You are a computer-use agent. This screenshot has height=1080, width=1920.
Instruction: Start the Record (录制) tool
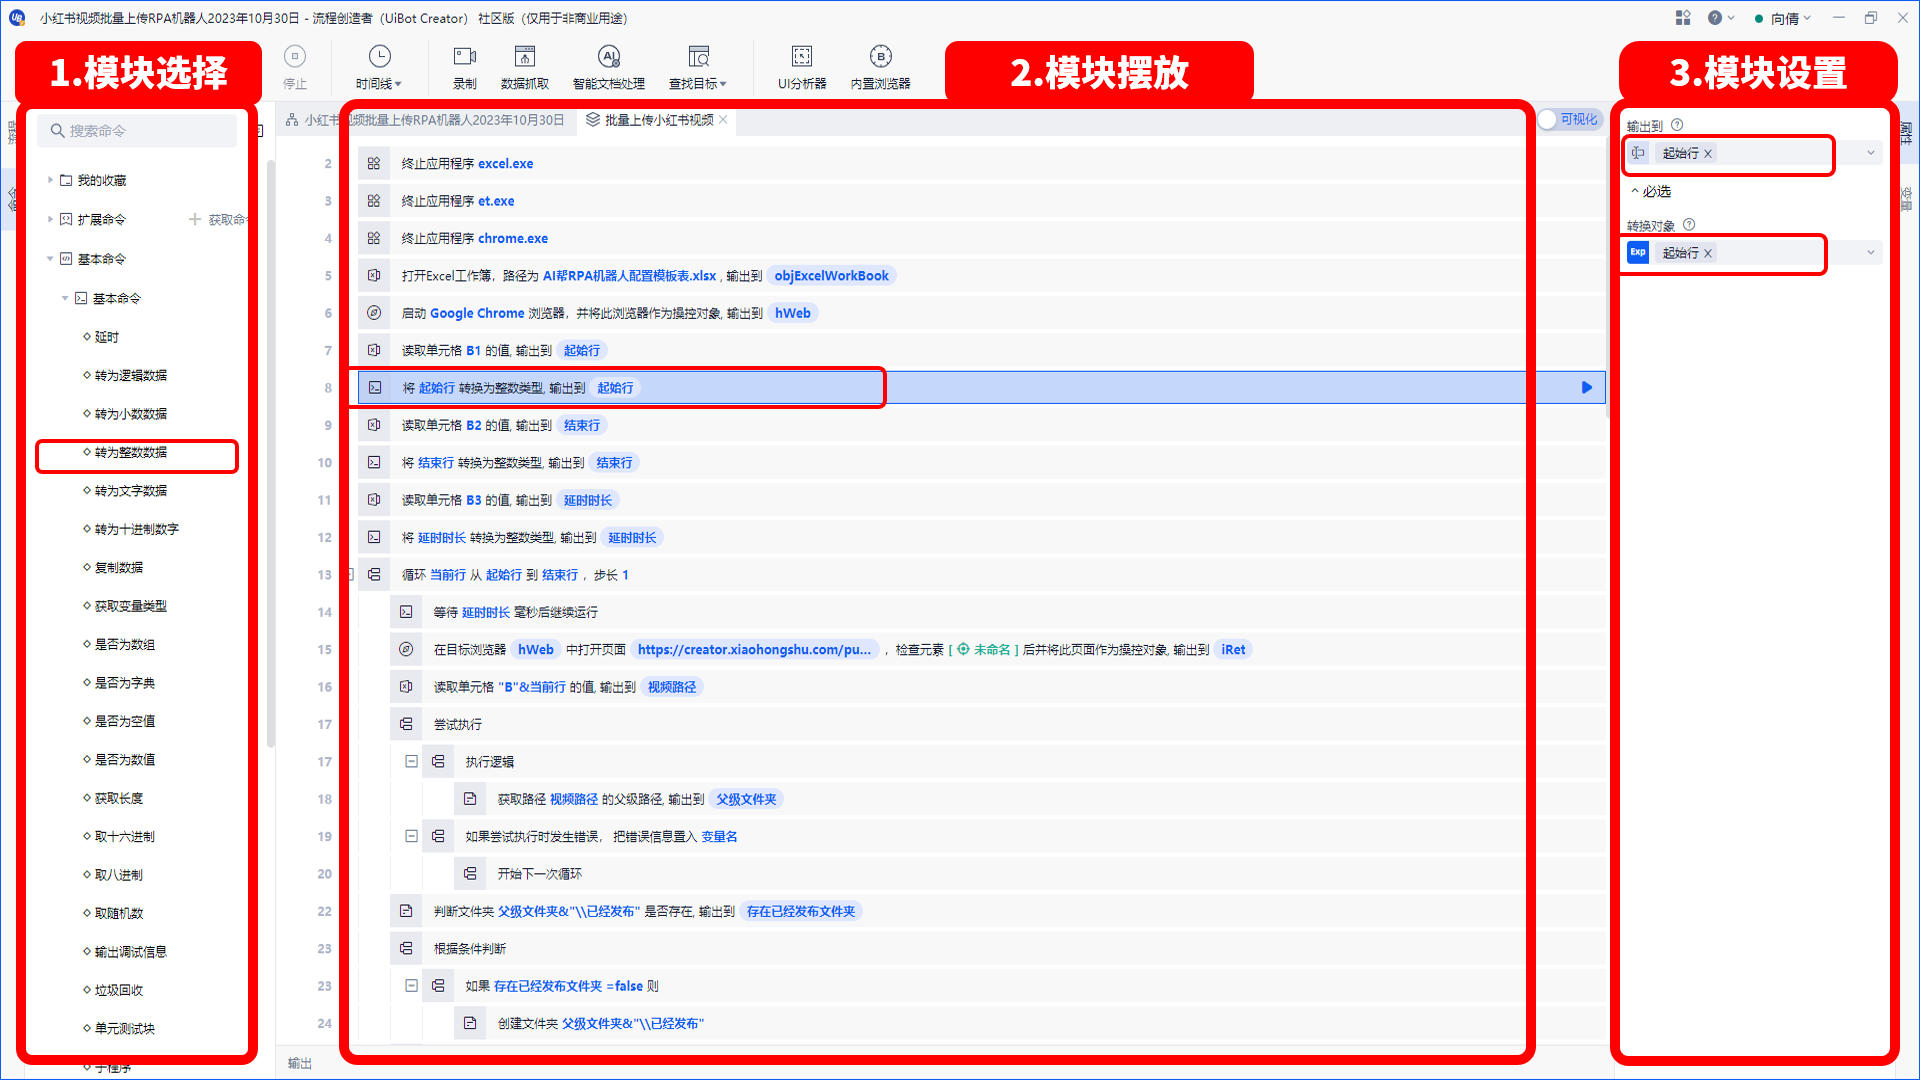465,66
